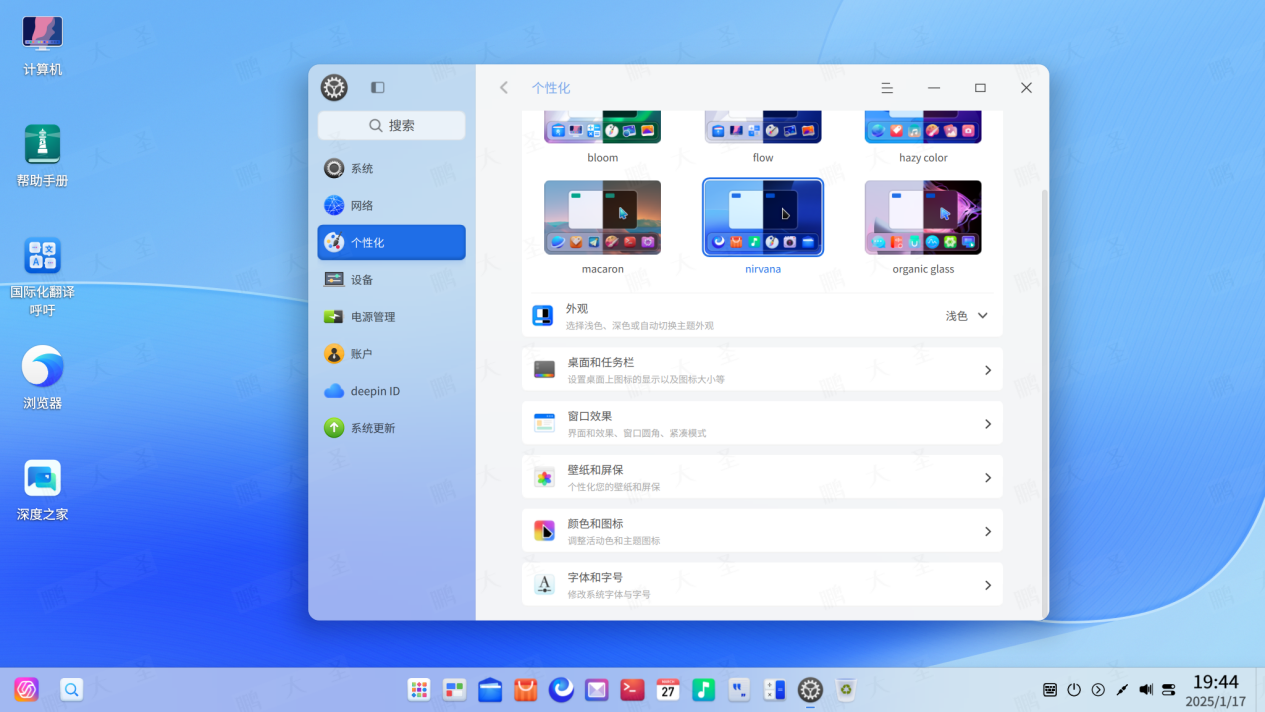
Task: Open 计算机 desktop icon
Action: coord(42,46)
